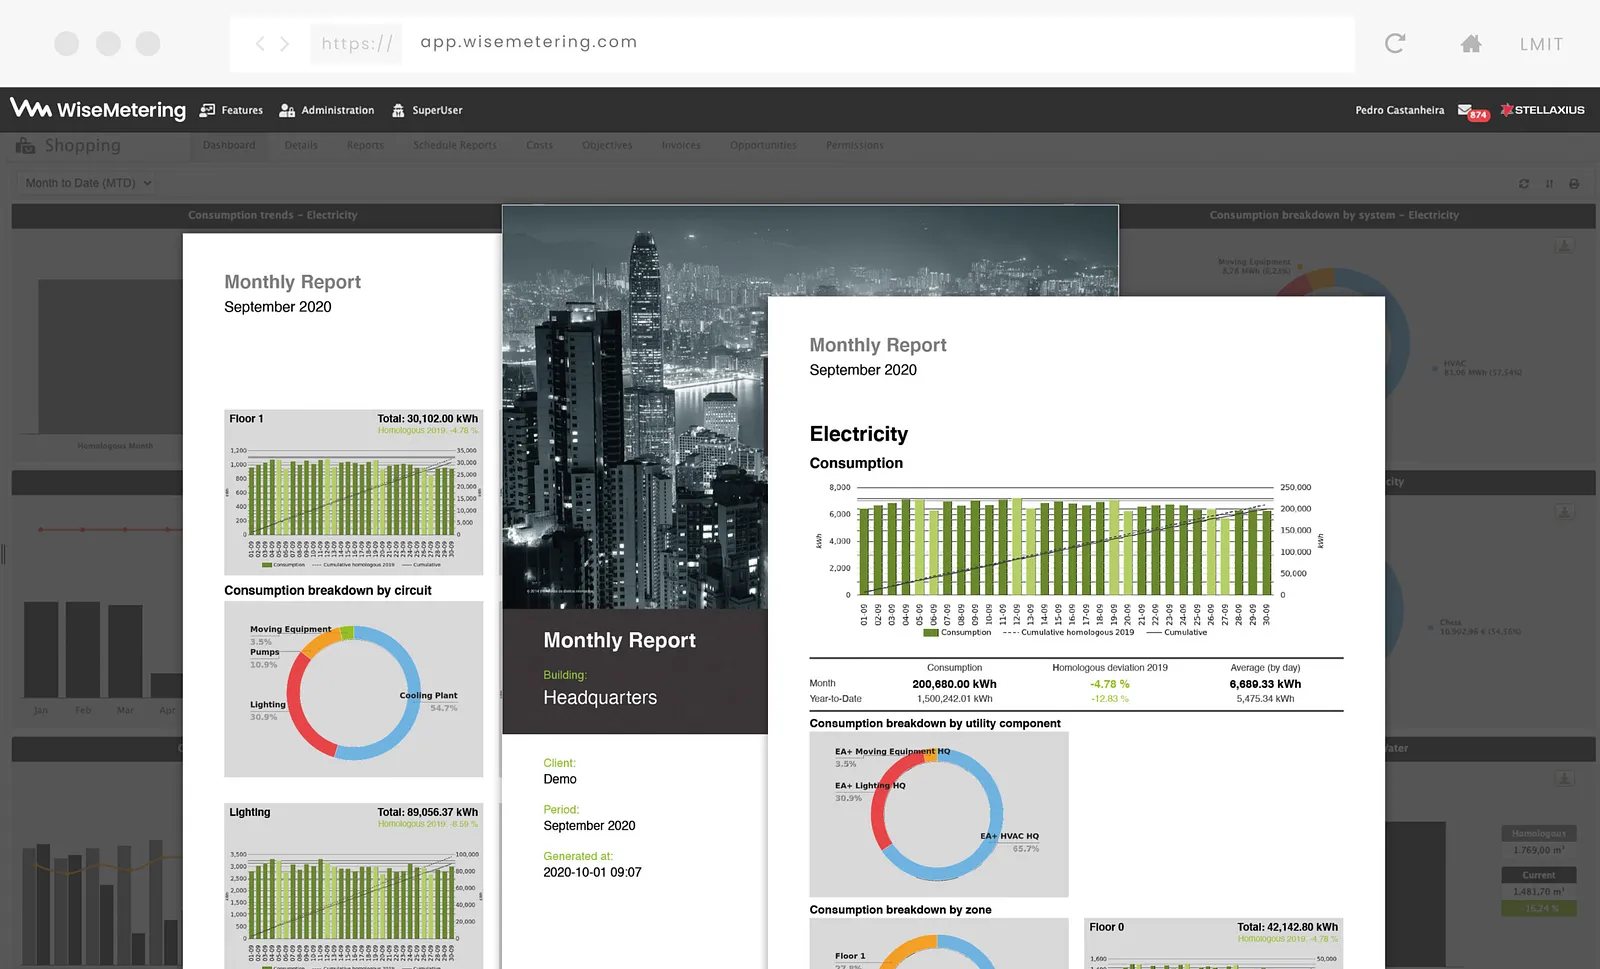Image resolution: width=1600 pixels, height=969 pixels.
Task: Open the Objectives tab
Action: tap(607, 146)
